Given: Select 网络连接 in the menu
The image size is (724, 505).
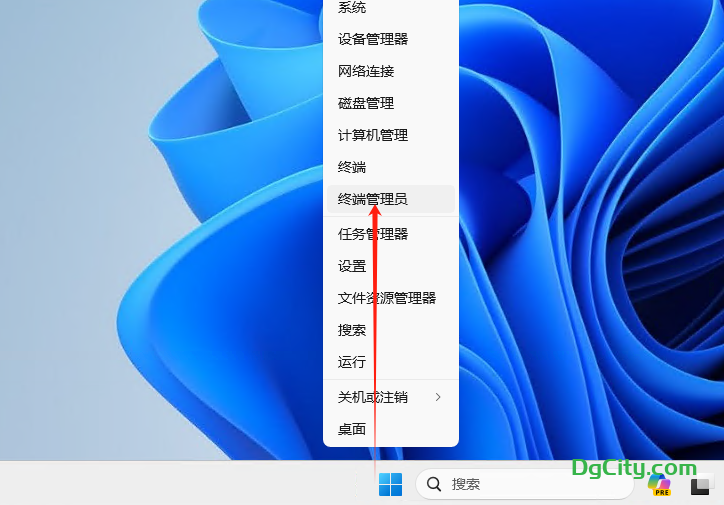Looking at the screenshot, I should (x=391, y=71).
